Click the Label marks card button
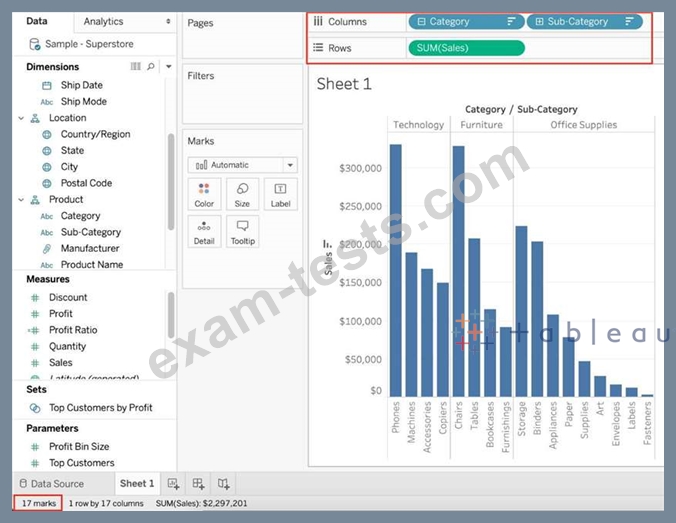This screenshot has height=523, width=676. [x=280, y=194]
